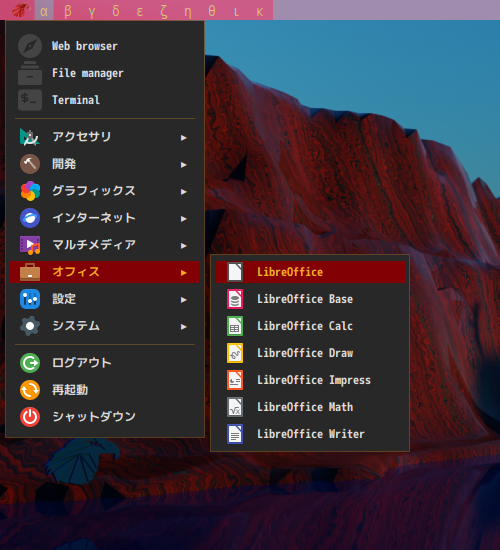500x550 pixels.
Task: Expand マルチメディア submenu arrow
Action: click(184, 246)
